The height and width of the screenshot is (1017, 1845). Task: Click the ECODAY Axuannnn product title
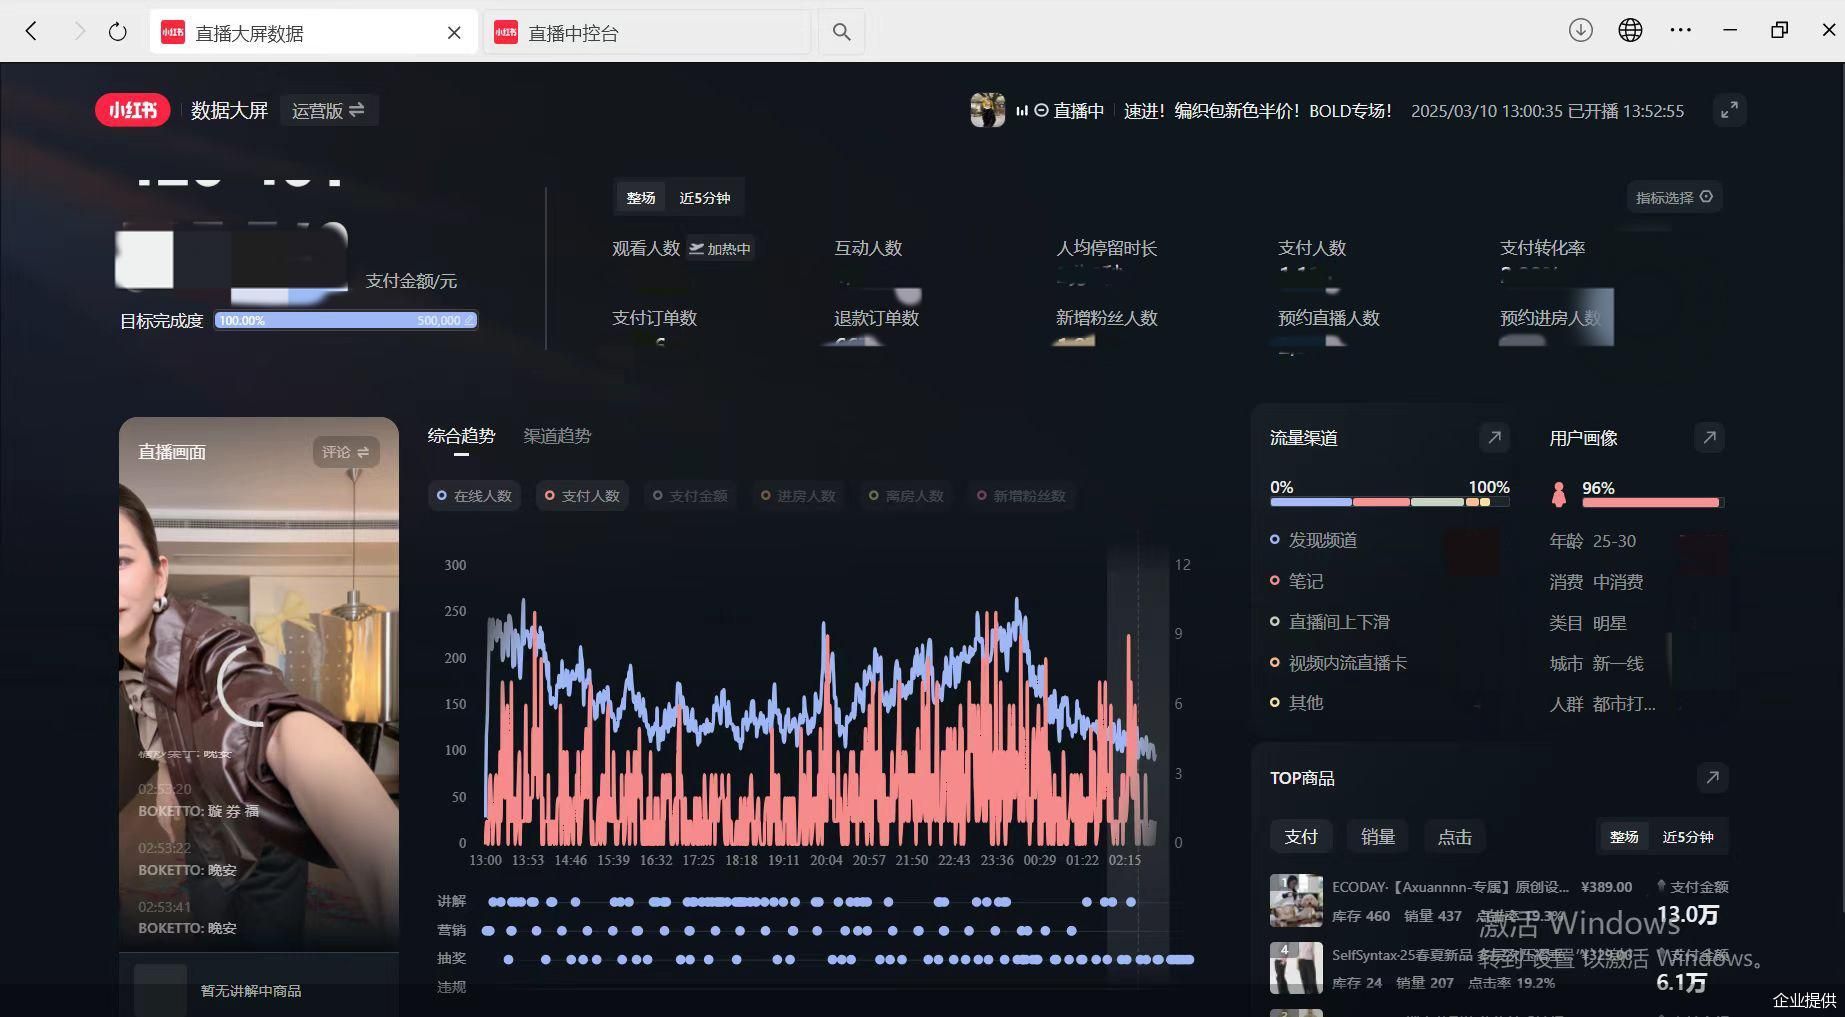(x=1451, y=887)
